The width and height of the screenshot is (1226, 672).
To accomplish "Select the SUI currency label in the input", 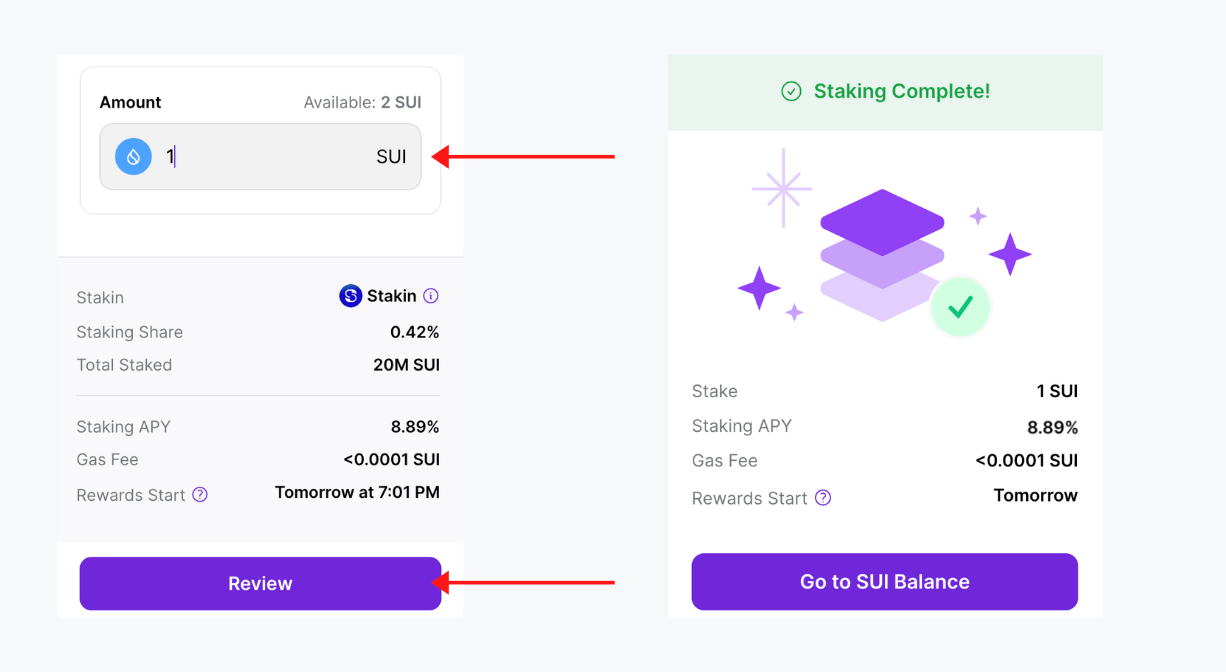I will pos(391,156).
